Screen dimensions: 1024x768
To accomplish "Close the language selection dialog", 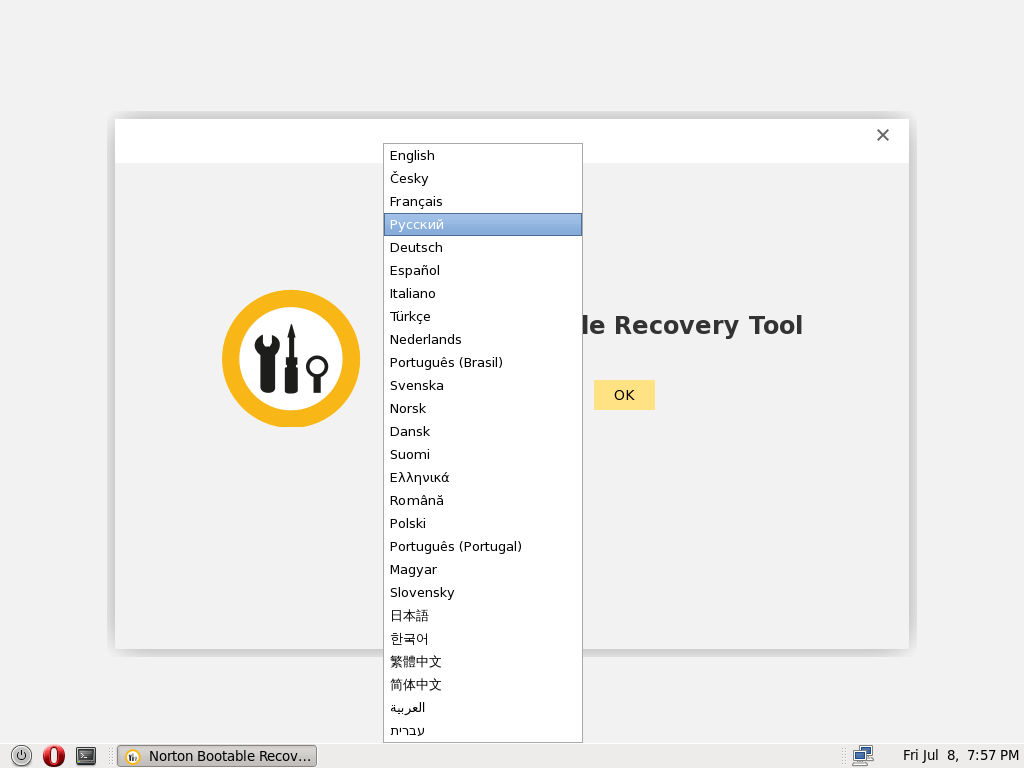I will click(882, 135).
